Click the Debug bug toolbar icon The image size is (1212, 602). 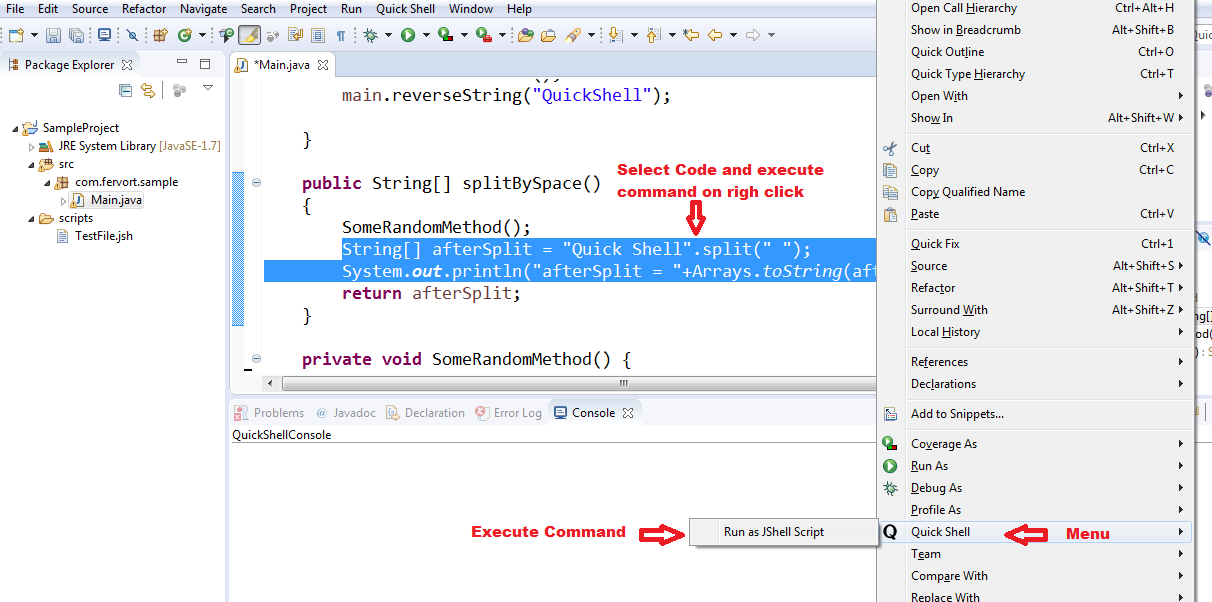click(x=370, y=35)
